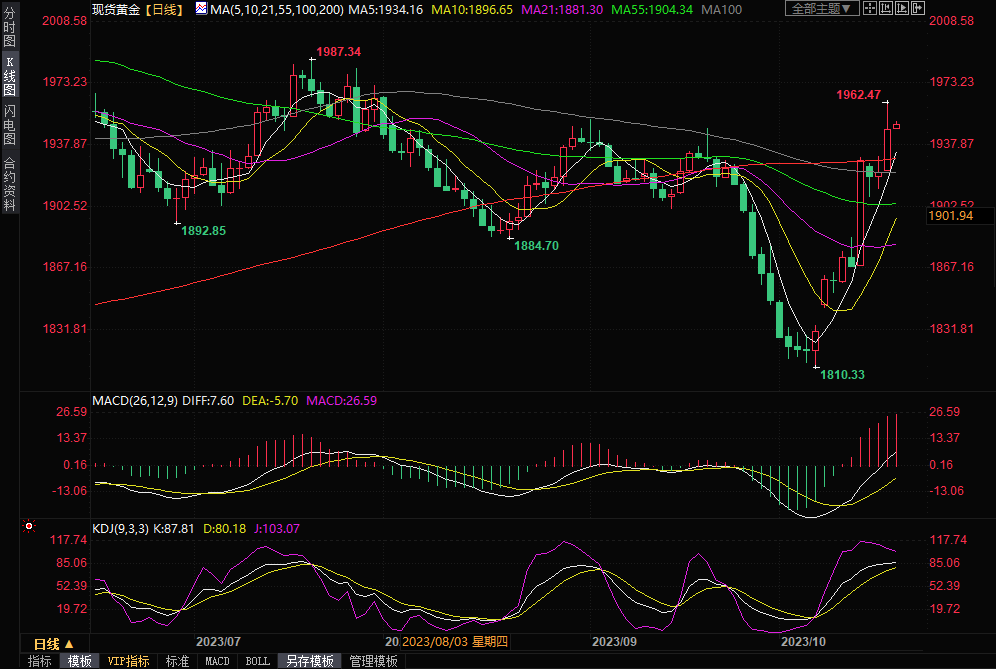This screenshot has height=669, width=996.
Task: Click the 【日线】 period label beside 现货黄金
Action: 161,9
